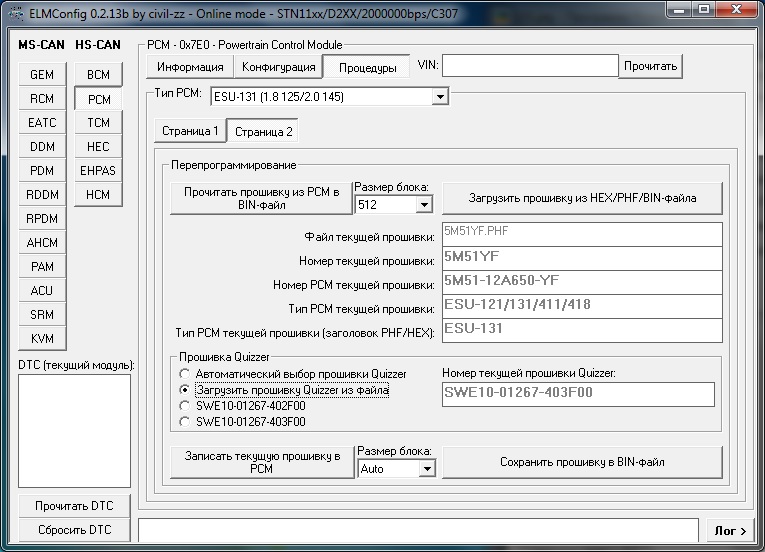
Task: Click Прочитать DTC button
Action: (x=74, y=506)
